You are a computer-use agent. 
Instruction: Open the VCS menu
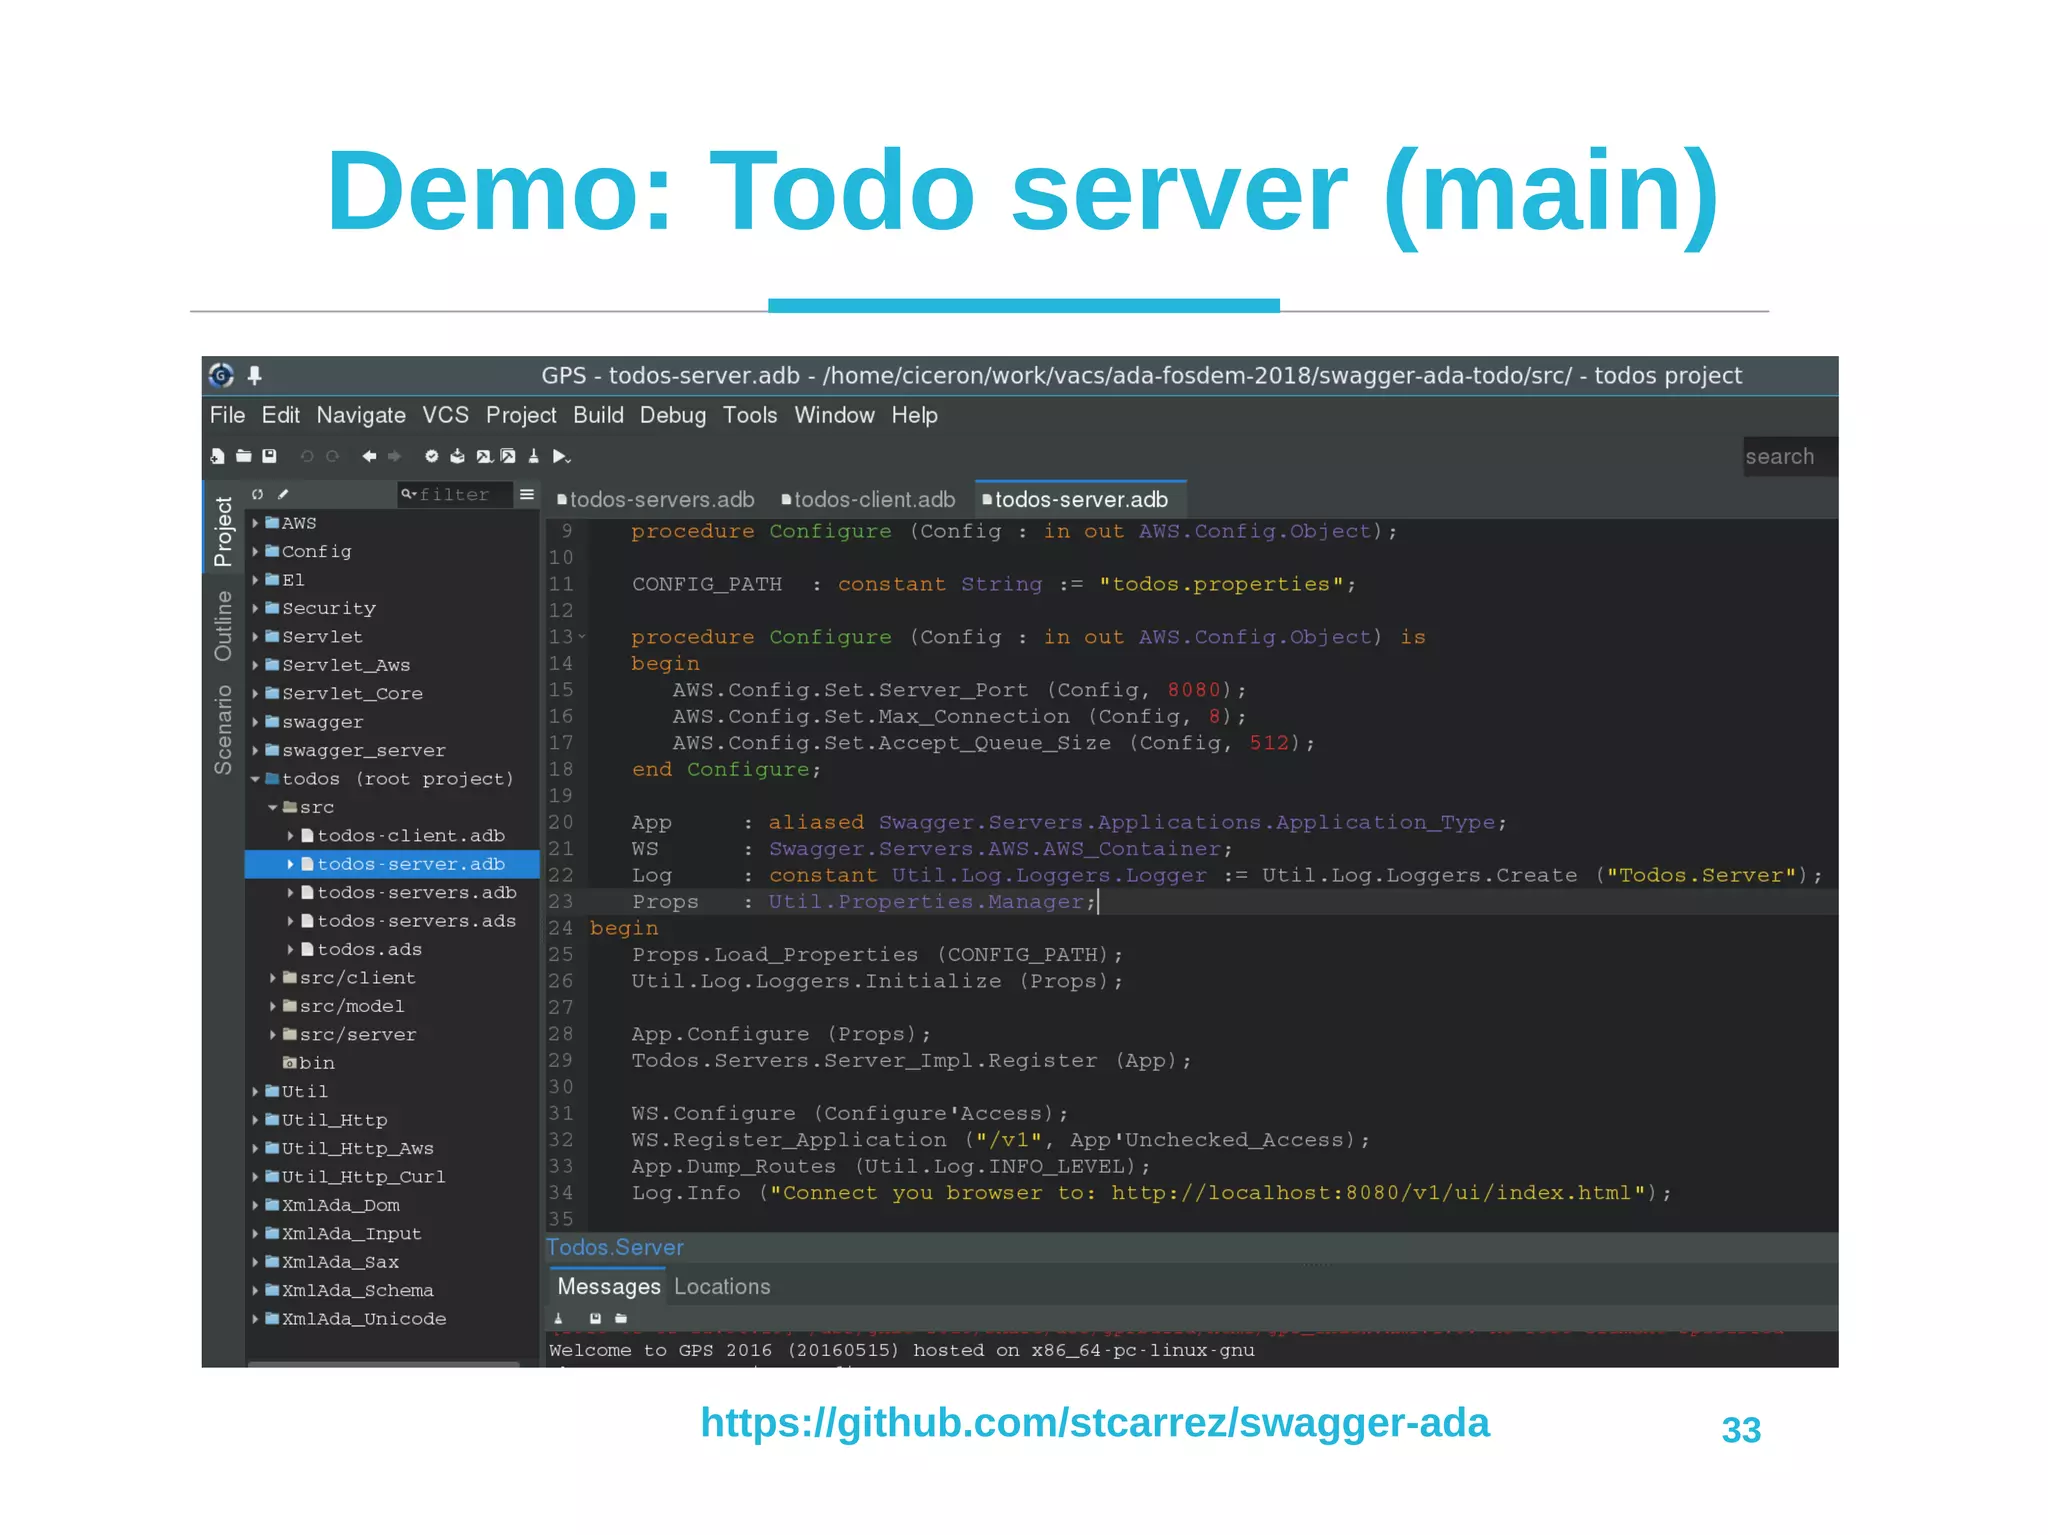click(x=445, y=415)
